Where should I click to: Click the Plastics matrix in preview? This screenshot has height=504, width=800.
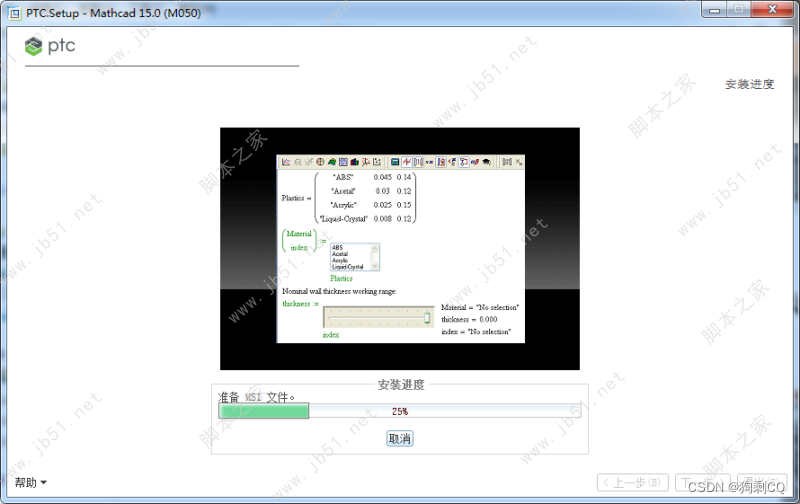pos(365,197)
